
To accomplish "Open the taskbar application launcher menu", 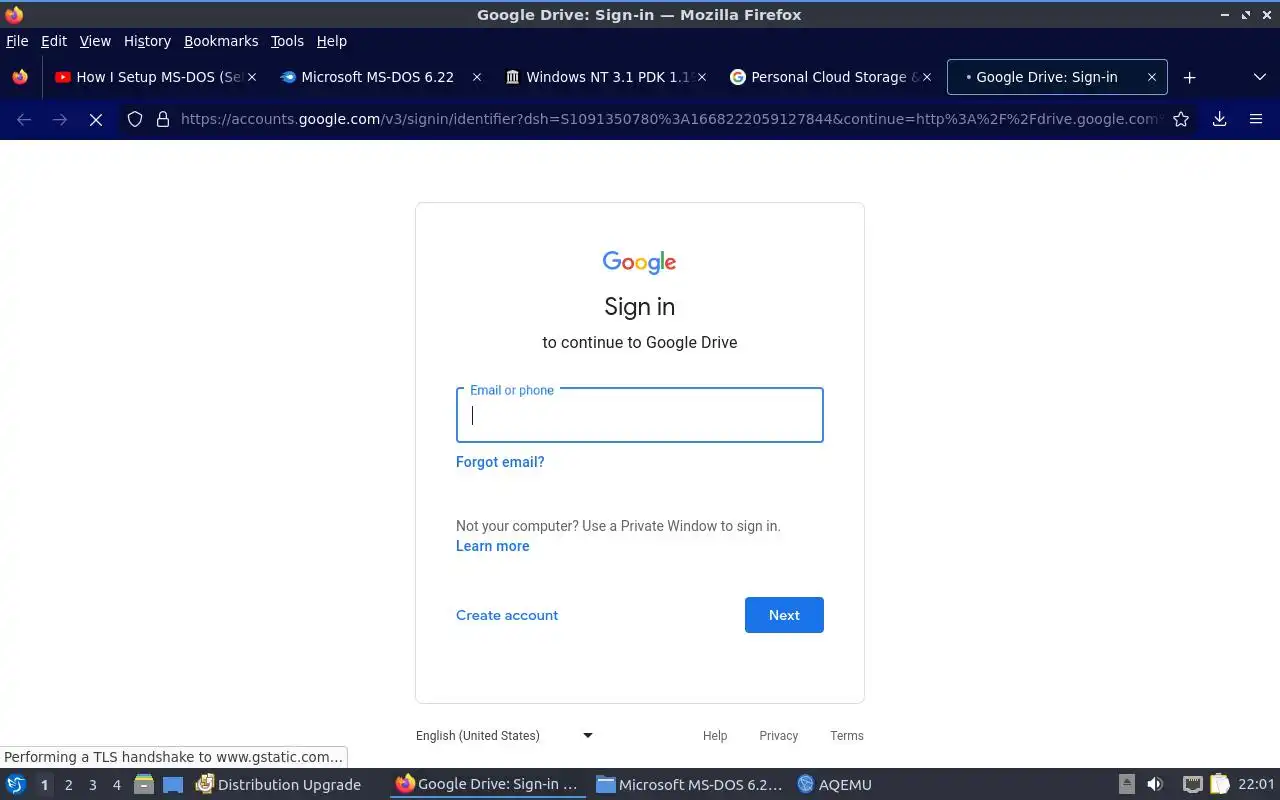I will click(16, 785).
